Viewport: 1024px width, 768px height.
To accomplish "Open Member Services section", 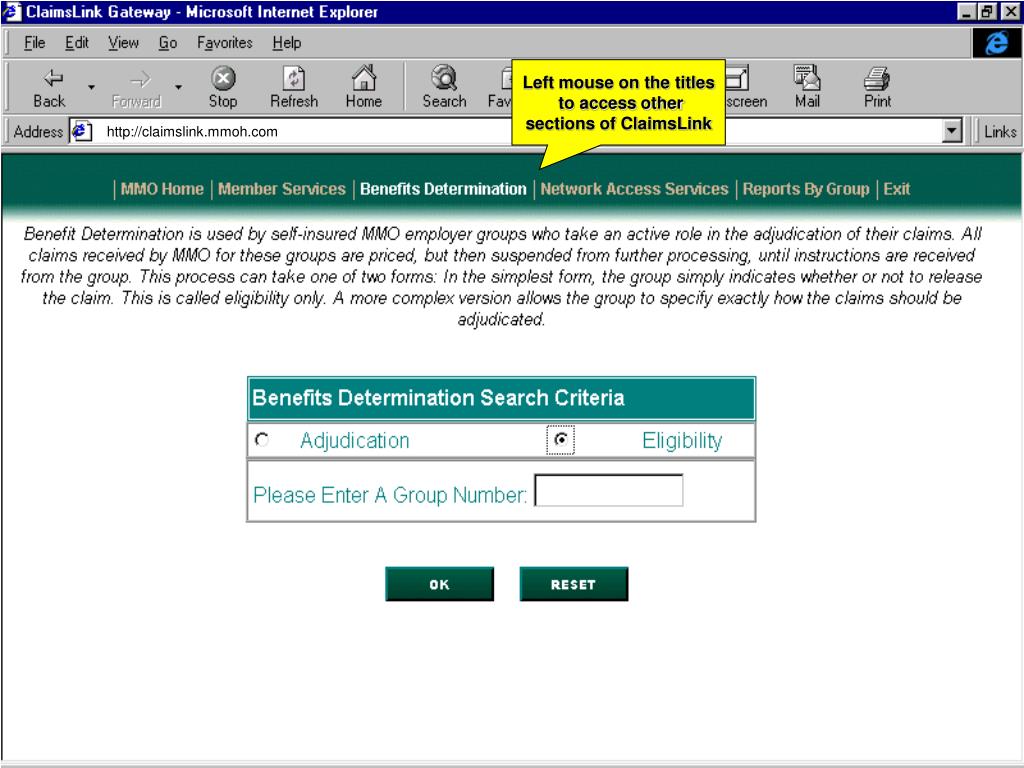I will click(x=281, y=189).
